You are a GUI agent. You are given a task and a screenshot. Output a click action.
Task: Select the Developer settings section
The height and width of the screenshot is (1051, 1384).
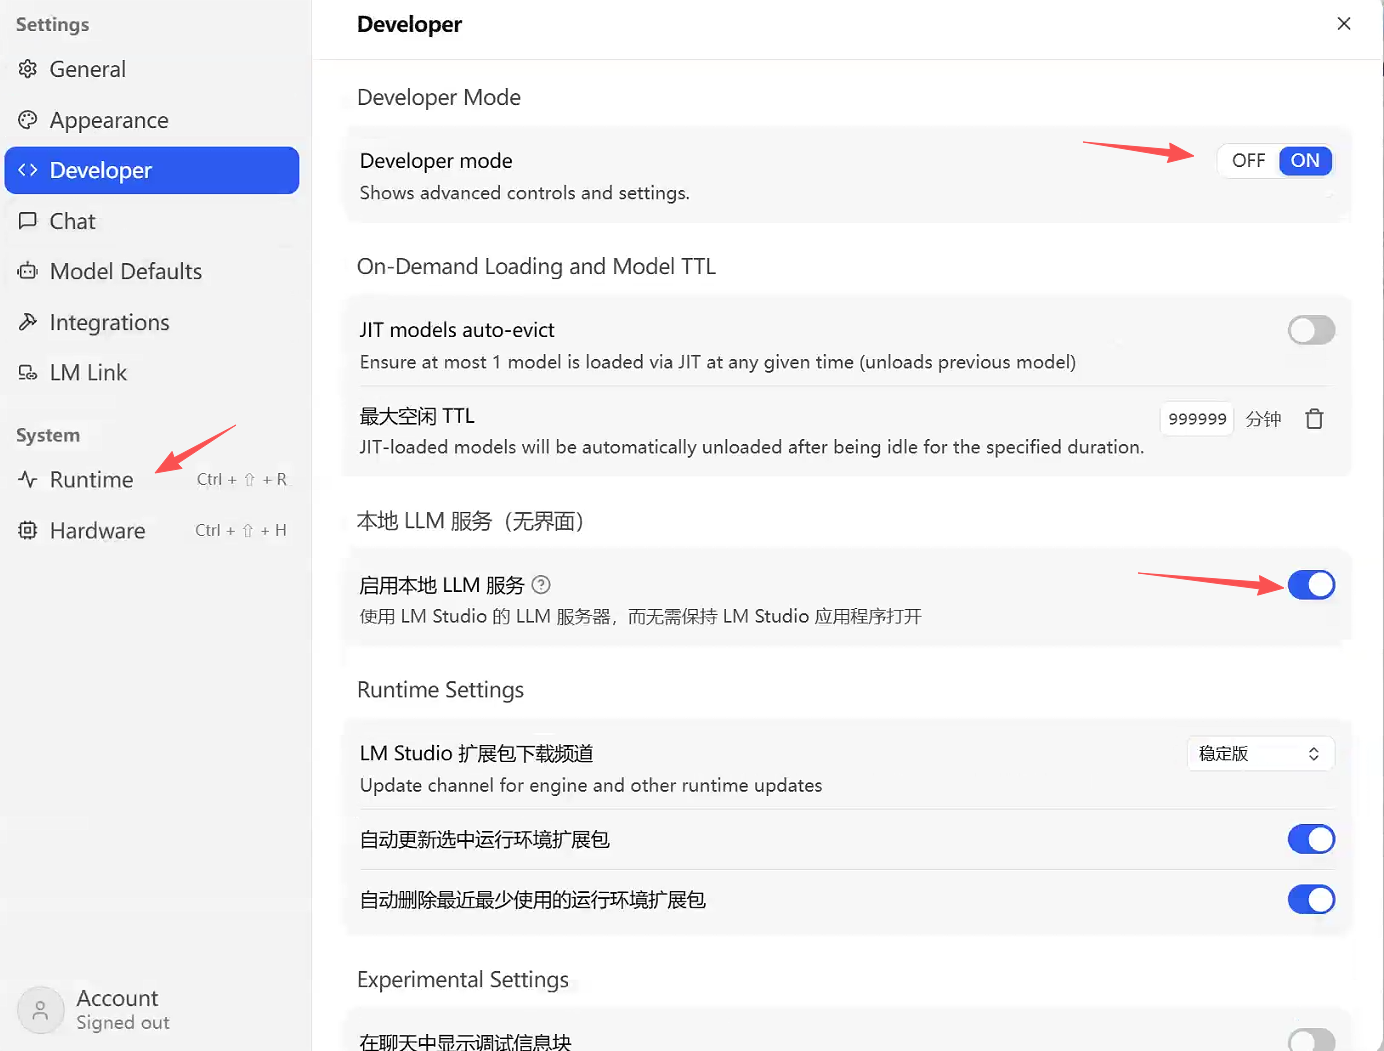pyautogui.click(x=152, y=170)
